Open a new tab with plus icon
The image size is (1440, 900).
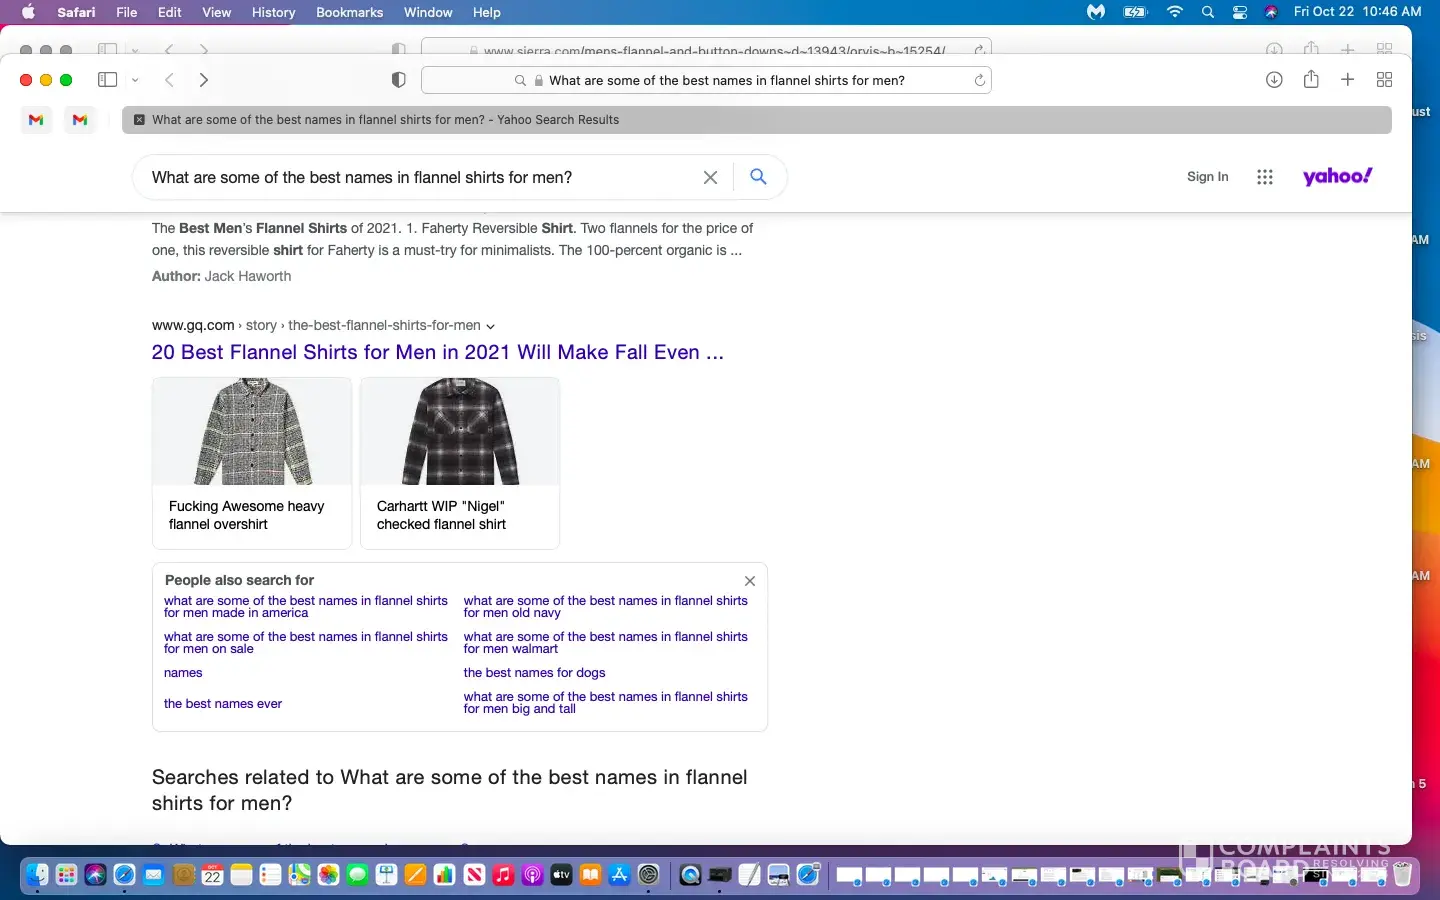click(x=1348, y=80)
